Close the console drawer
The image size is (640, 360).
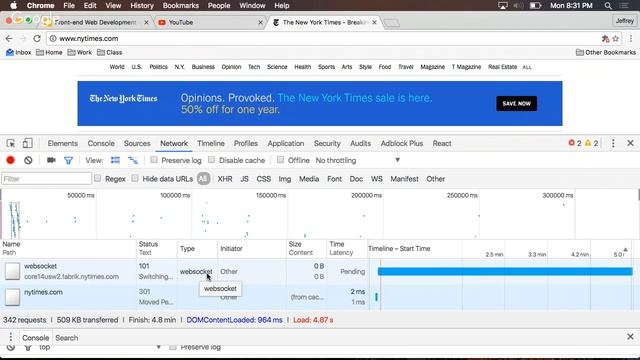(x=630, y=337)
